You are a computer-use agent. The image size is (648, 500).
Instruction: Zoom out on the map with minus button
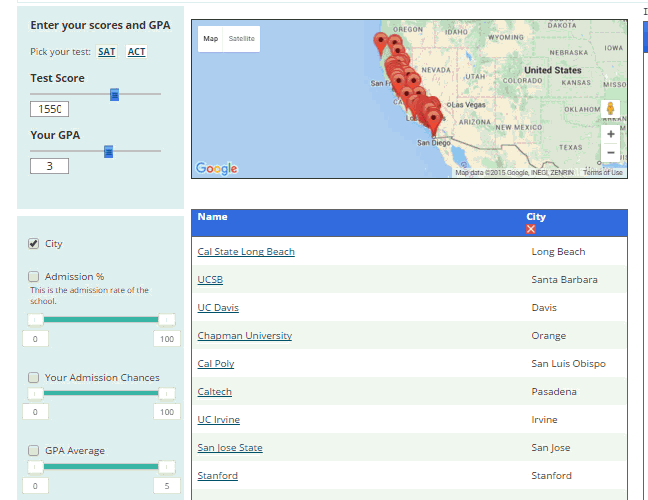point(610,153)
